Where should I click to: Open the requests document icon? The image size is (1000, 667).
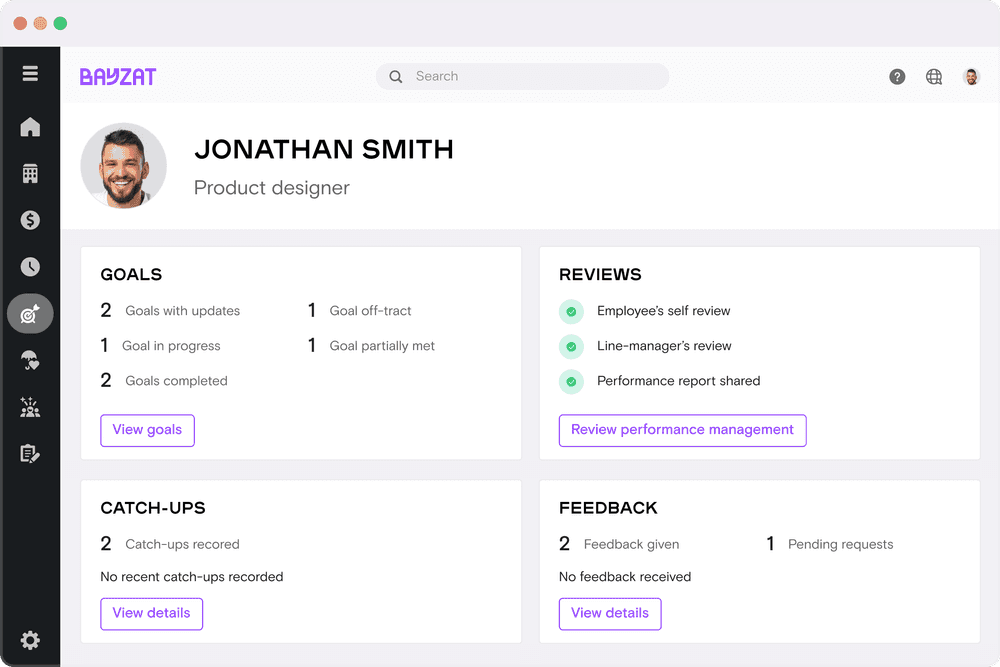point(30,453)
